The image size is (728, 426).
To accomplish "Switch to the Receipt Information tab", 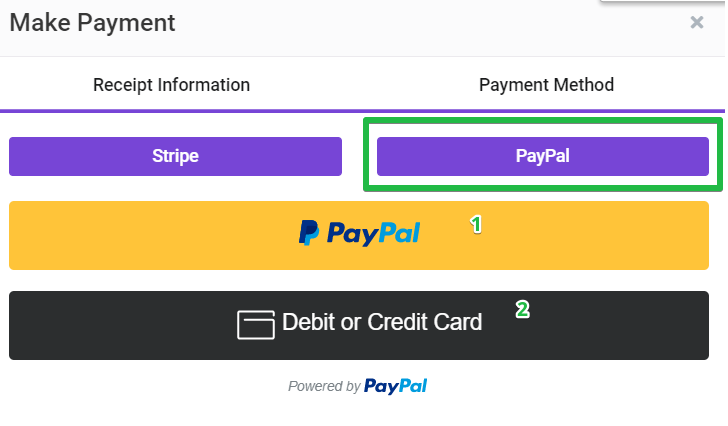I will 171,85.
